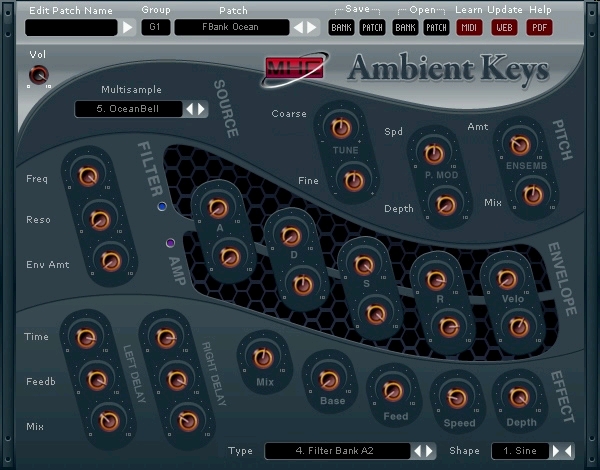
Task: Select previous patch with left arrow
Action: (x=298, y=27)
